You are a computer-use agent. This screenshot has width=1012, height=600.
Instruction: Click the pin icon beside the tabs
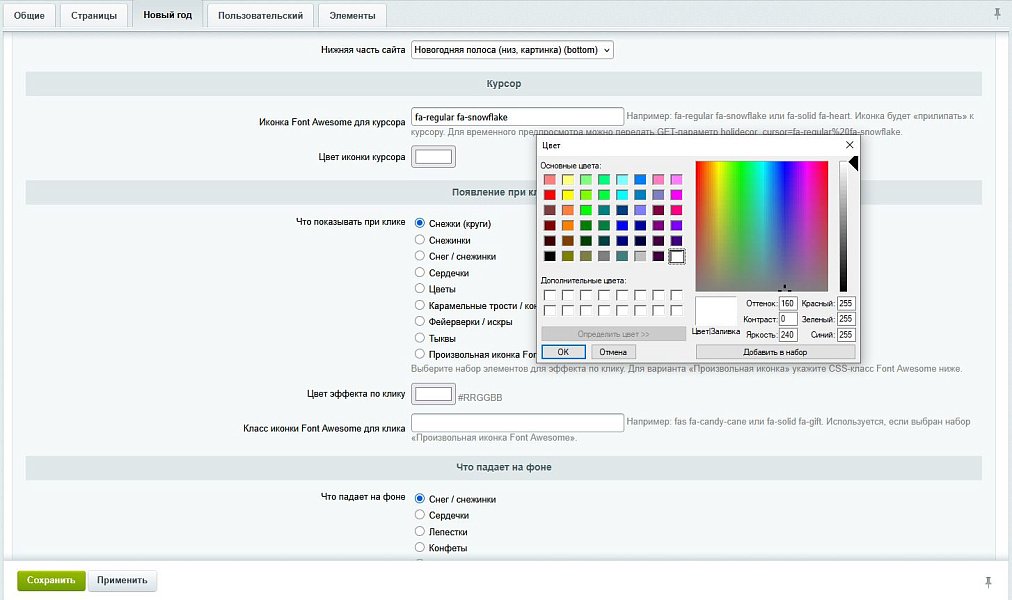(x=996, y=13)
